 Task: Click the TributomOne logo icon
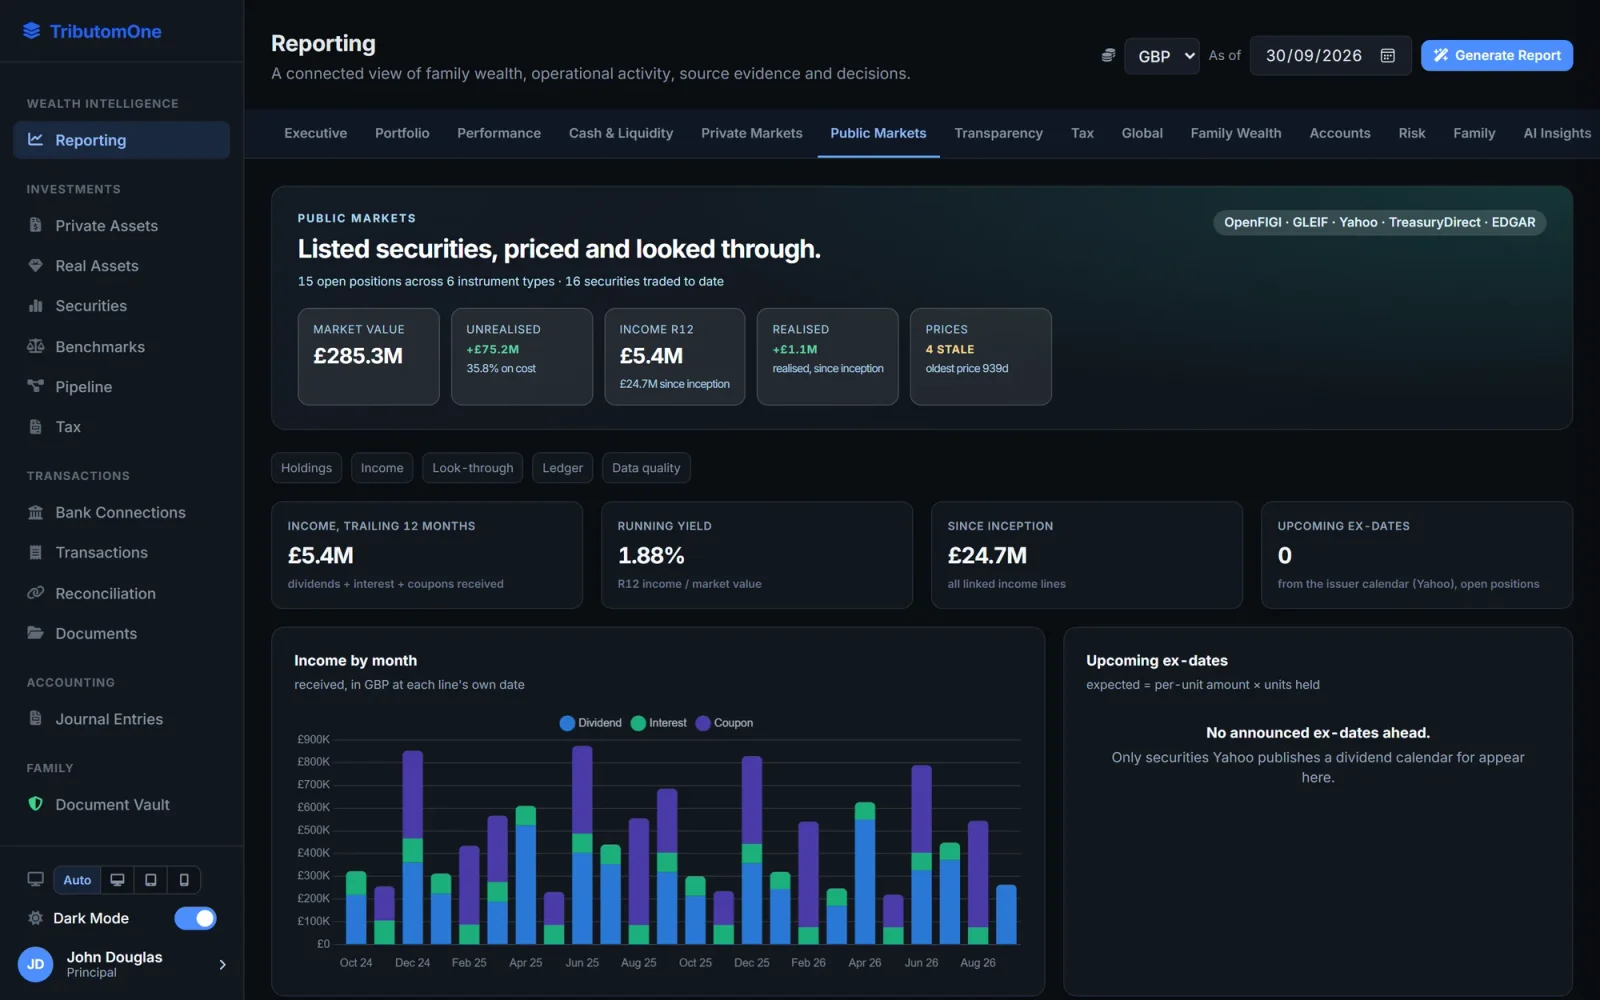pos(32,31)
